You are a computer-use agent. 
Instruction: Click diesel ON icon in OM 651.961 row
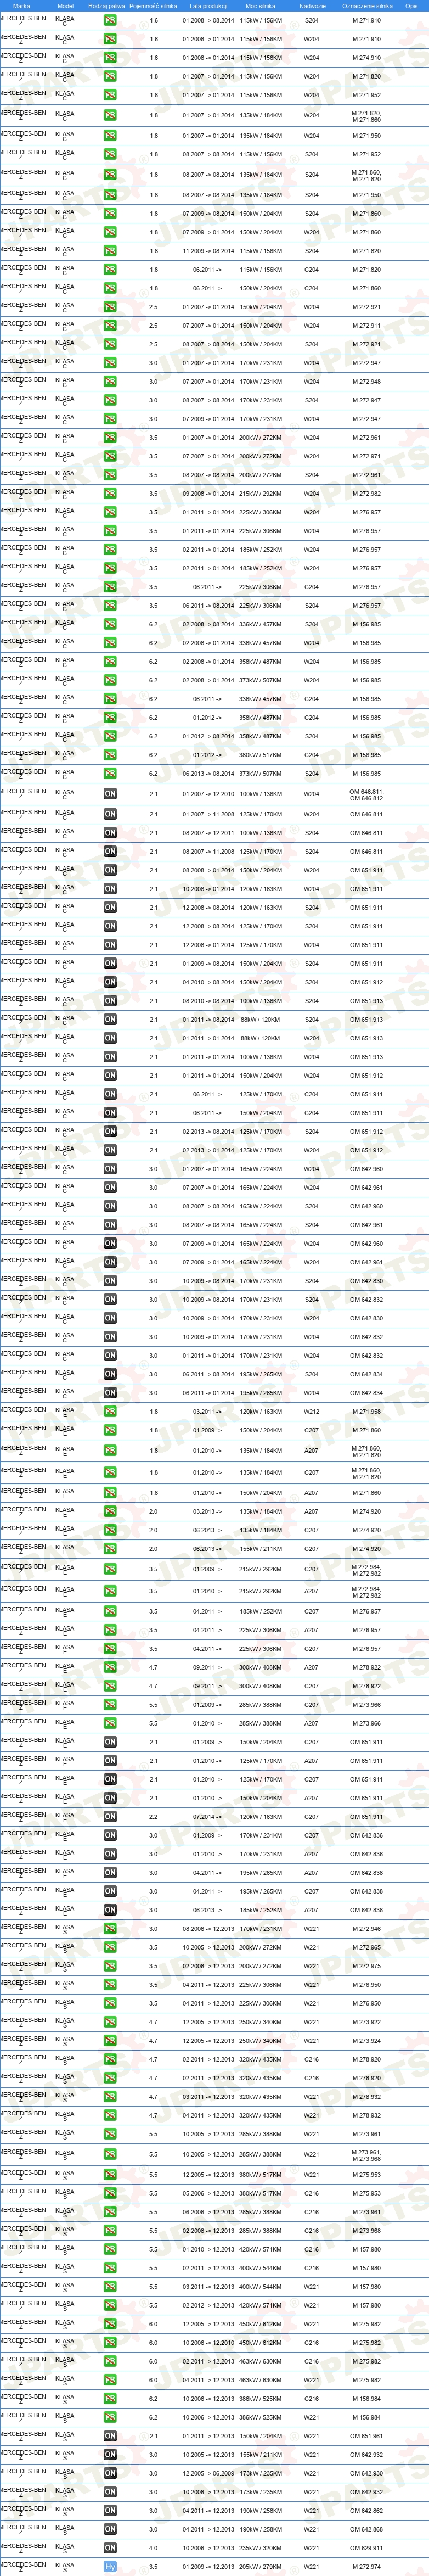click(x=110, y=2436)
